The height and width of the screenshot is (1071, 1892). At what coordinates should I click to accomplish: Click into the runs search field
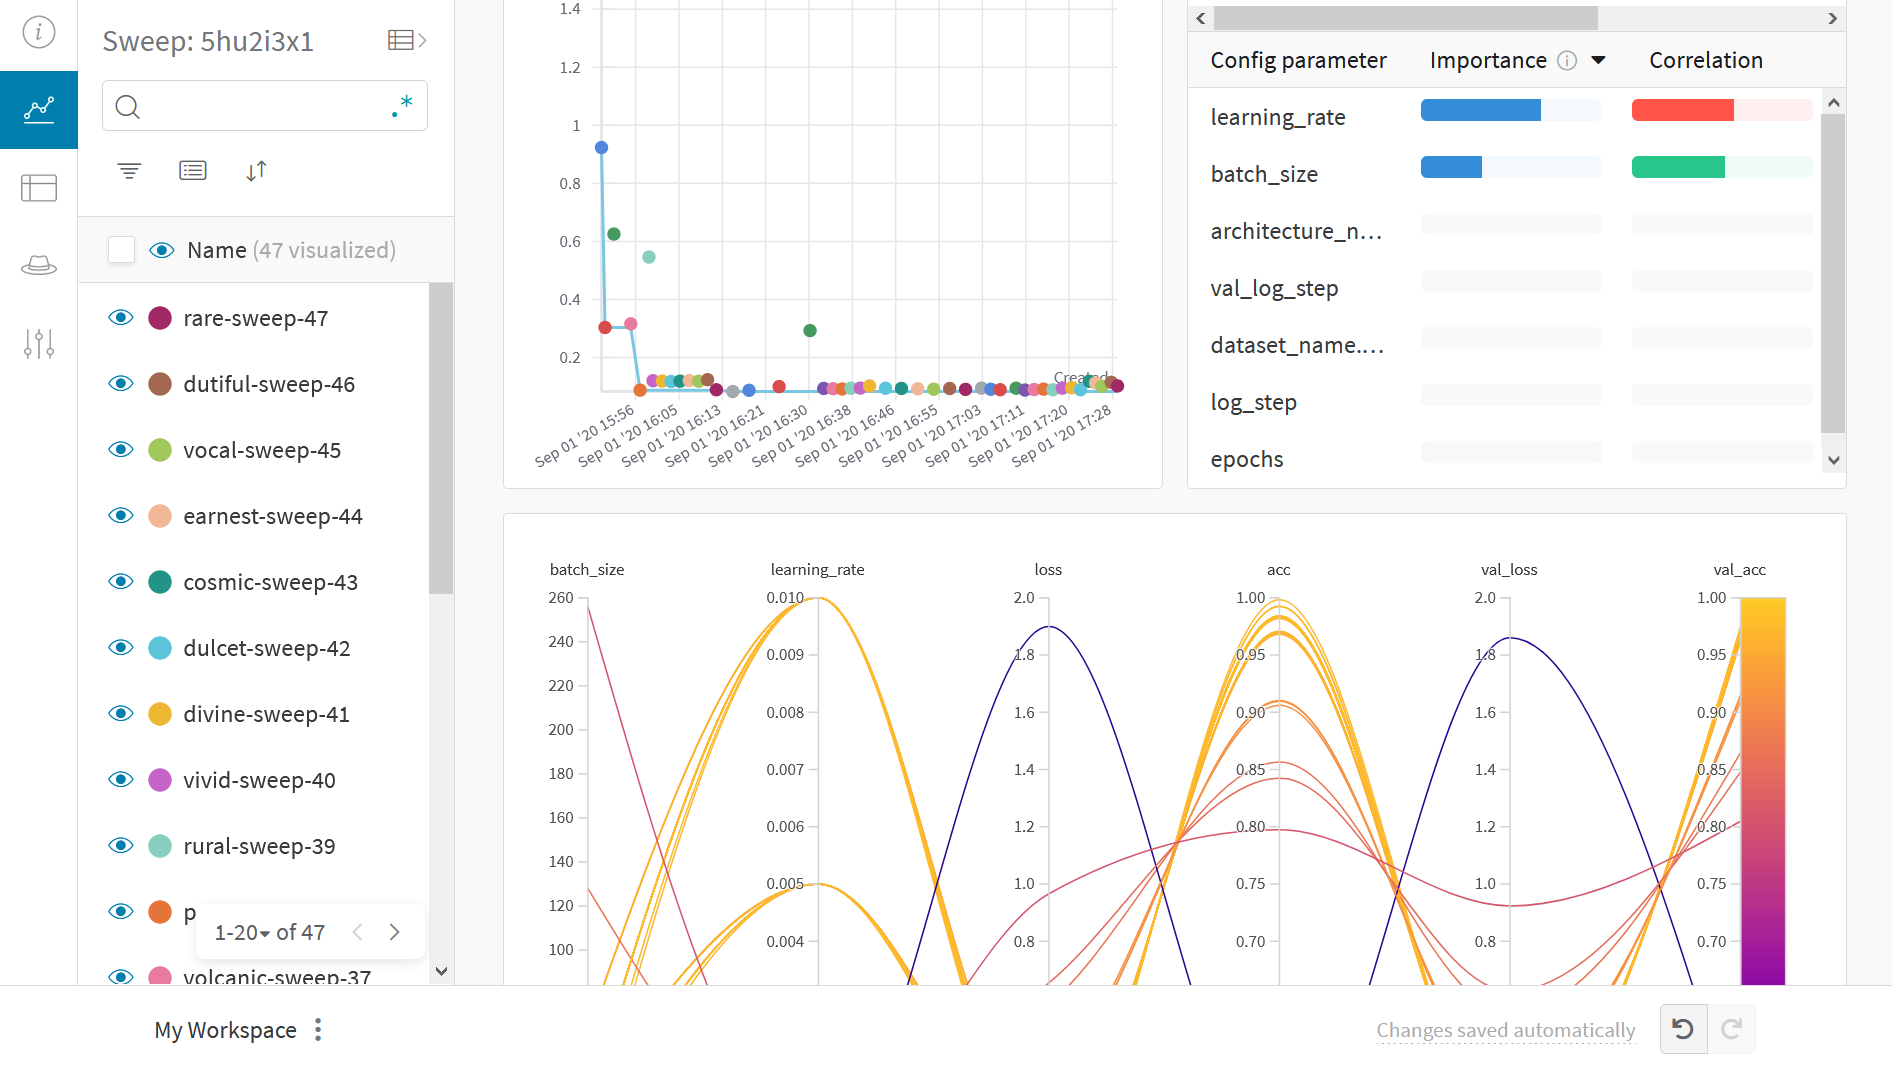(x=260, y=106)
